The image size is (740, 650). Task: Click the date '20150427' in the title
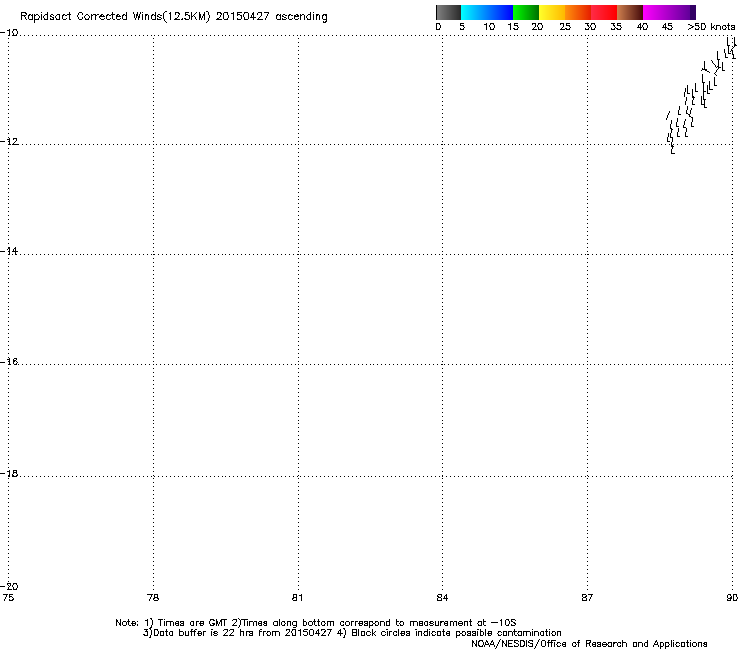(242, 16)
